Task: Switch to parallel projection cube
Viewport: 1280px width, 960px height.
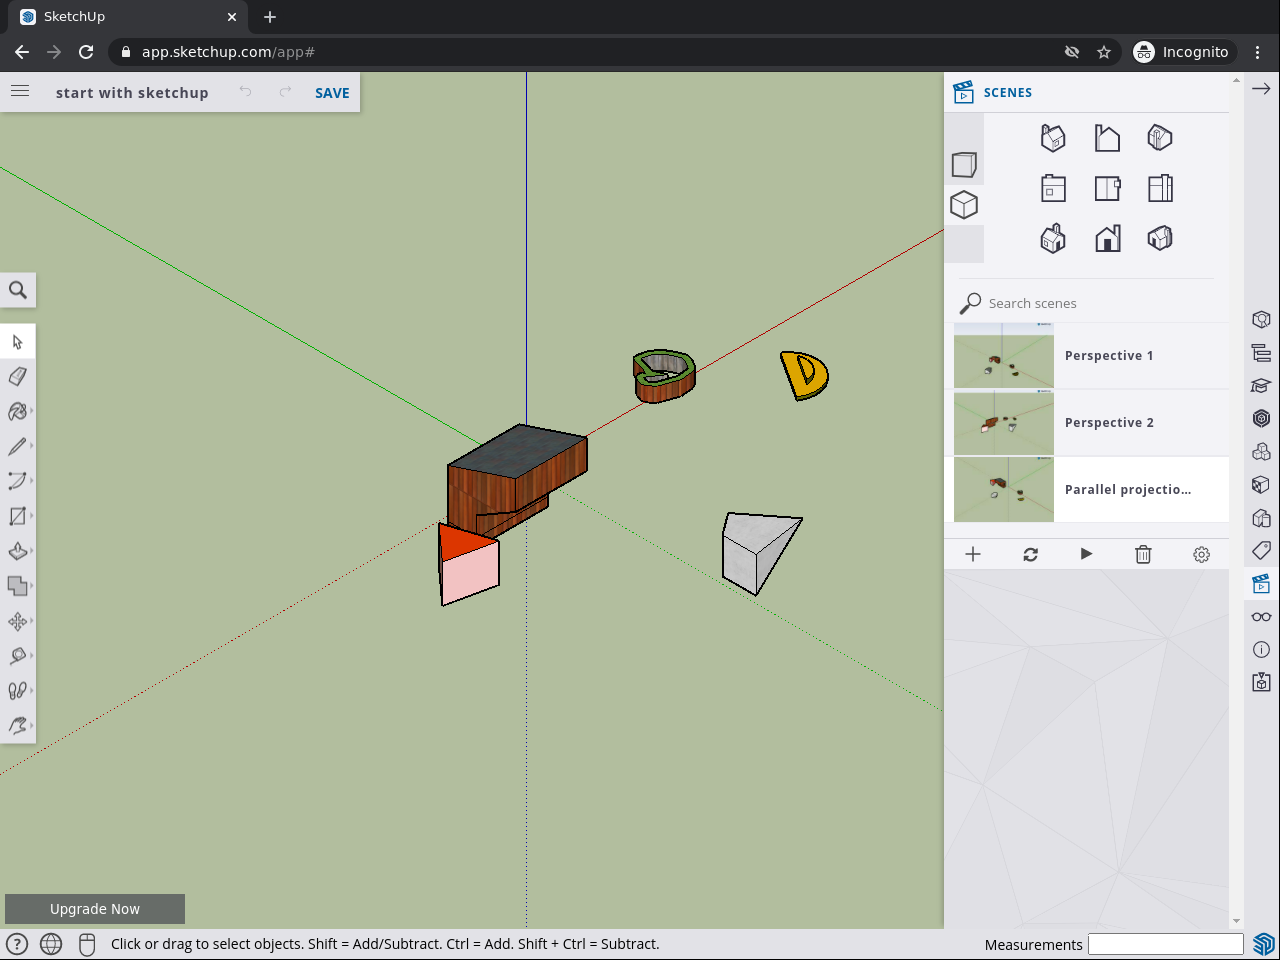Action: pyautogui.click(x=964, y=205)
